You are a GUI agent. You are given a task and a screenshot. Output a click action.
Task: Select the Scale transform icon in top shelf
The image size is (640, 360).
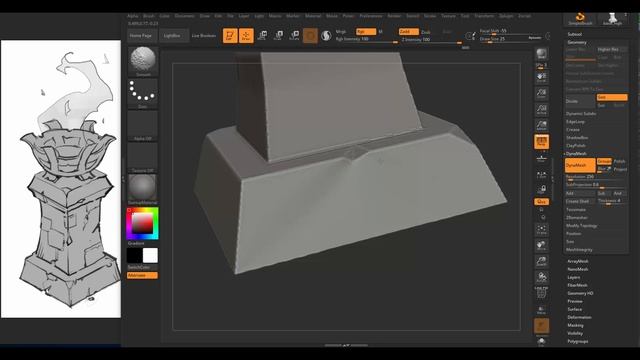coord(278,36)
